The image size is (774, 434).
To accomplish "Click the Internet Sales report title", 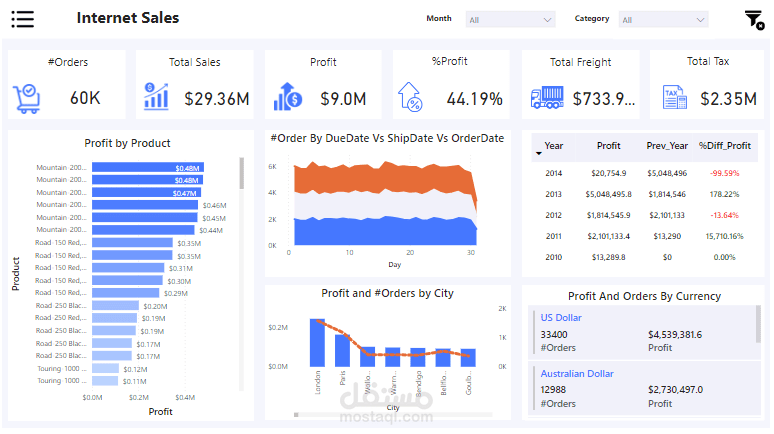I will click(x=128, y=18).
